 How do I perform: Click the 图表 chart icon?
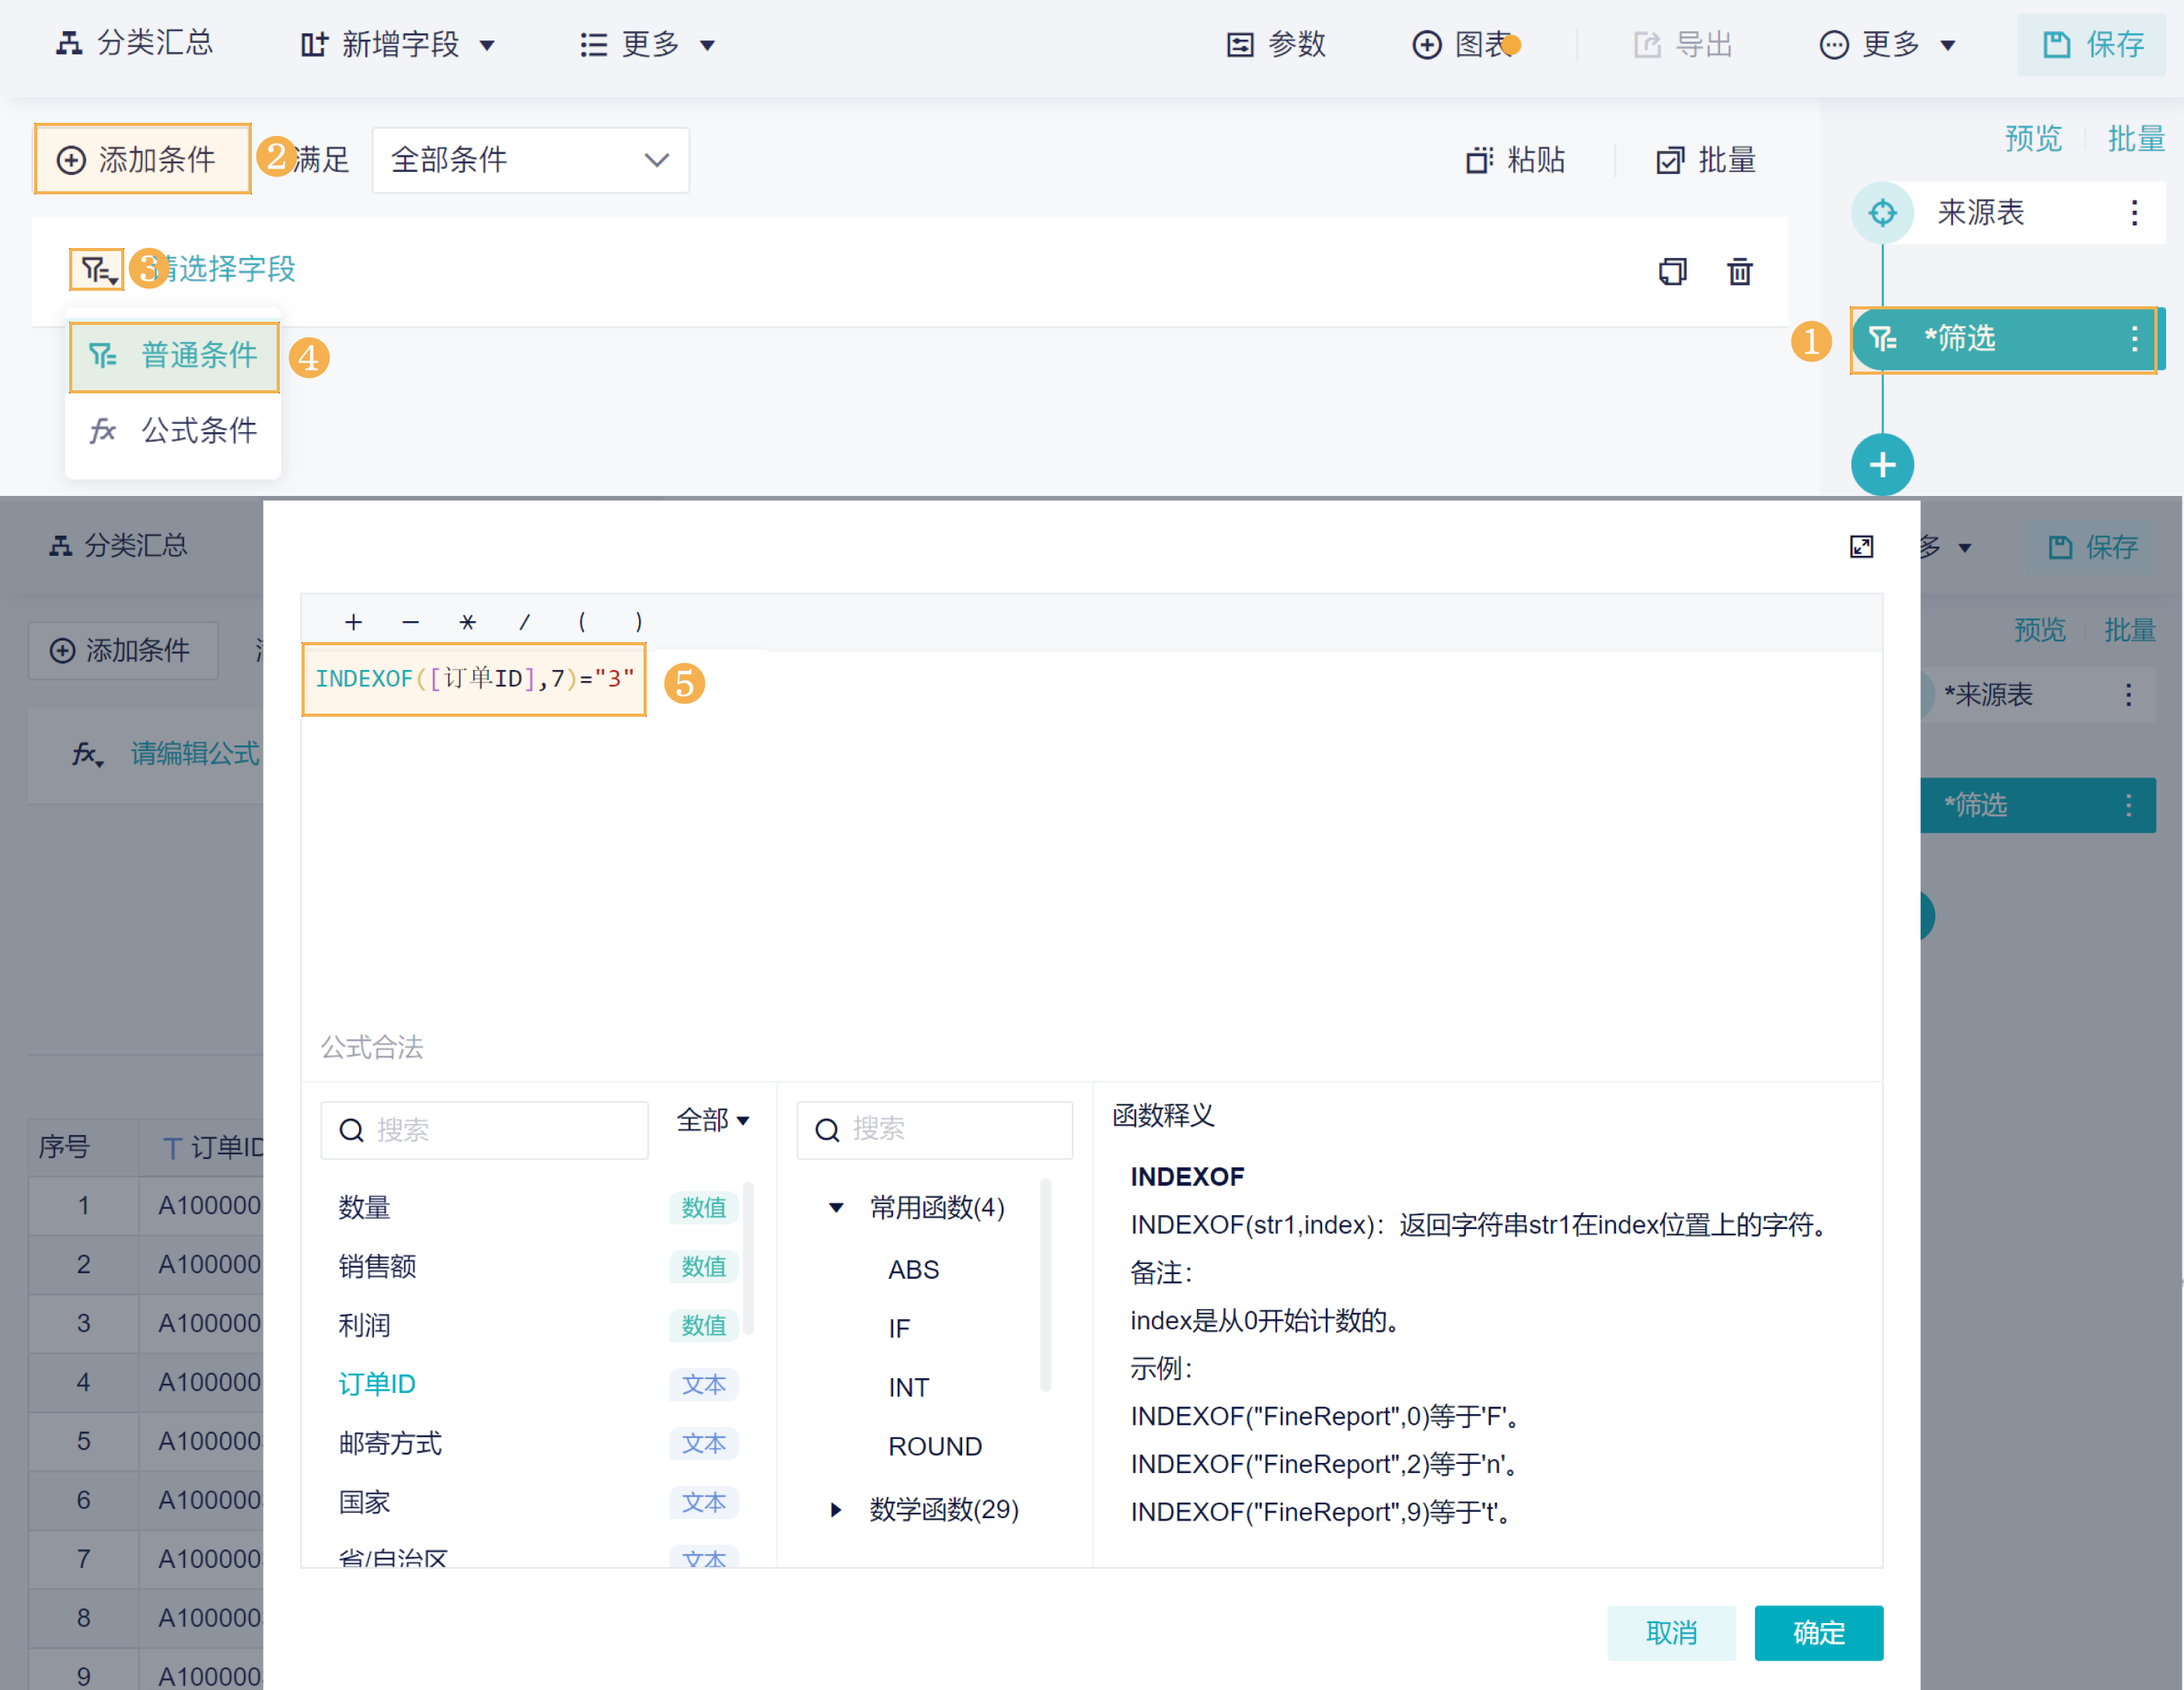pos(1426,45)
